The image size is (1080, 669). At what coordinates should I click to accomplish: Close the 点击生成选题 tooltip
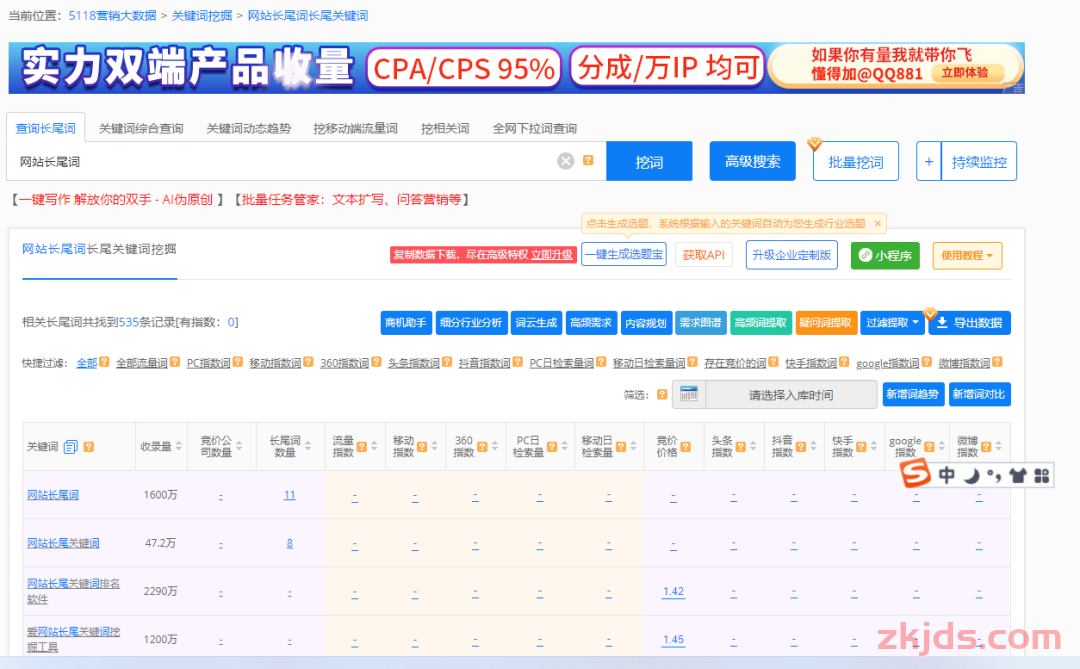coord(878,223)
